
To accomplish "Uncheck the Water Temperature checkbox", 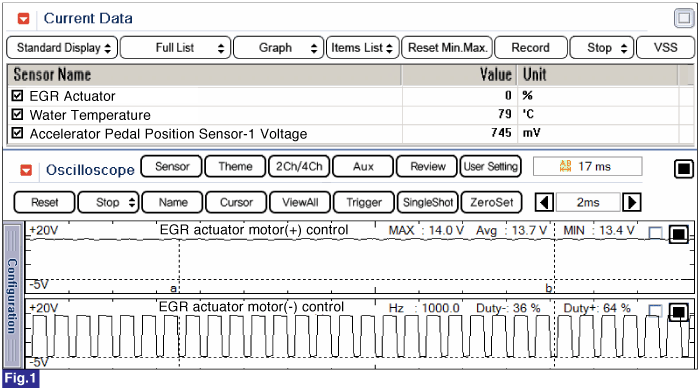I will click(17, 114).
